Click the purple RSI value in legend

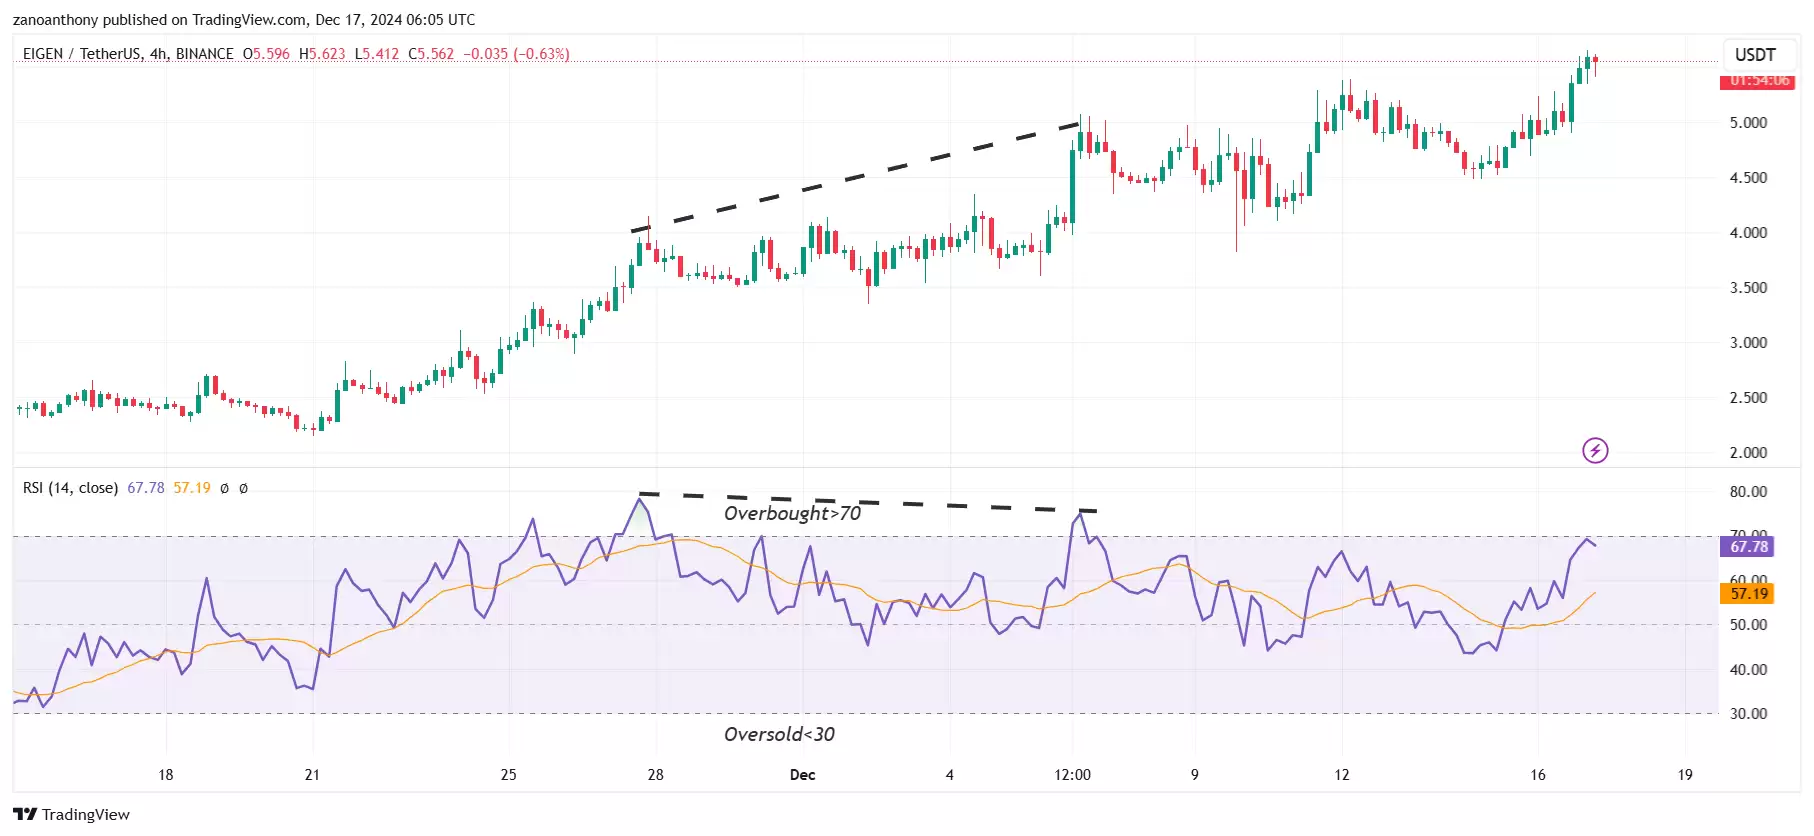pos(146,488)
